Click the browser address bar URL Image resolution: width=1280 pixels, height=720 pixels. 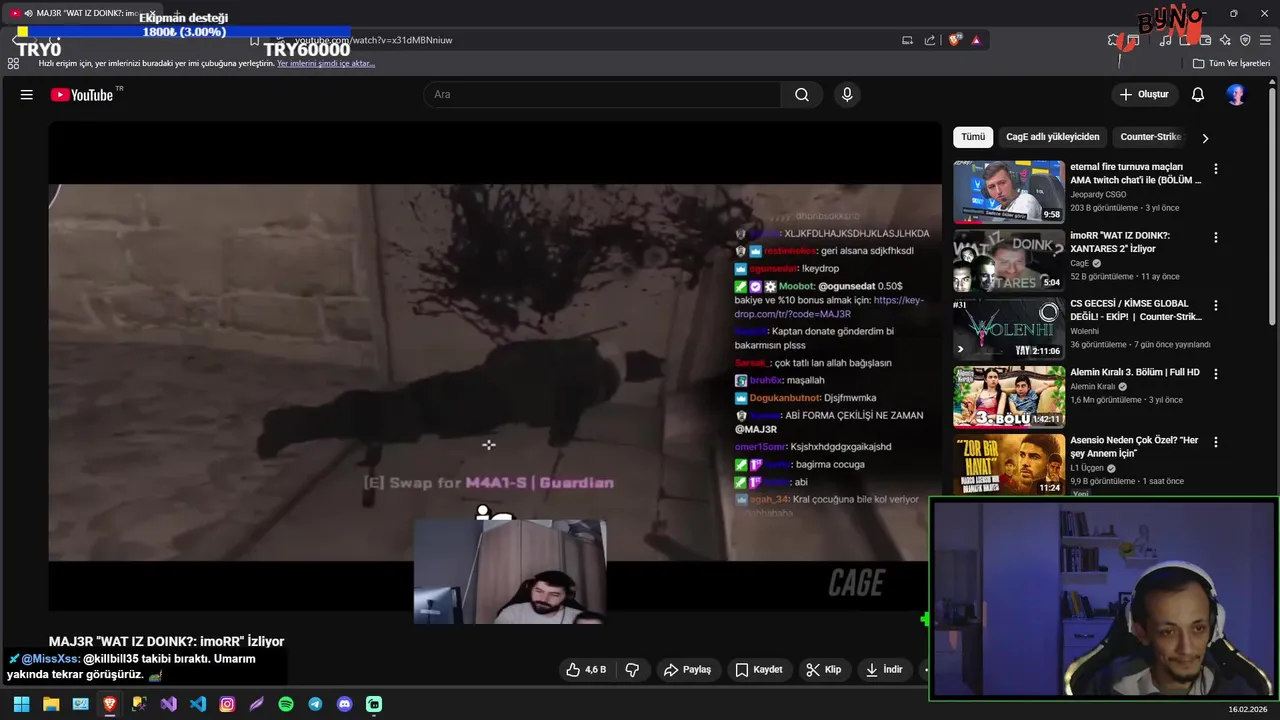pyautogui.click(x=373, y=40)
